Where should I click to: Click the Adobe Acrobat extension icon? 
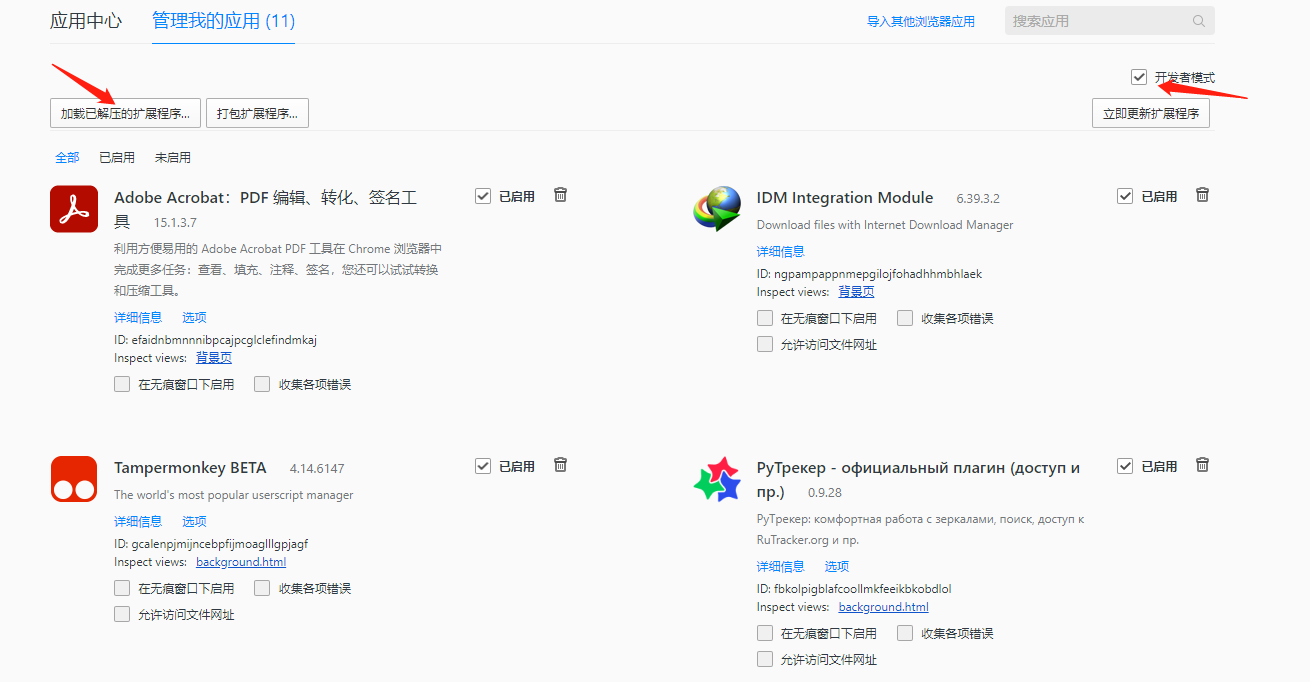[73, 209]
